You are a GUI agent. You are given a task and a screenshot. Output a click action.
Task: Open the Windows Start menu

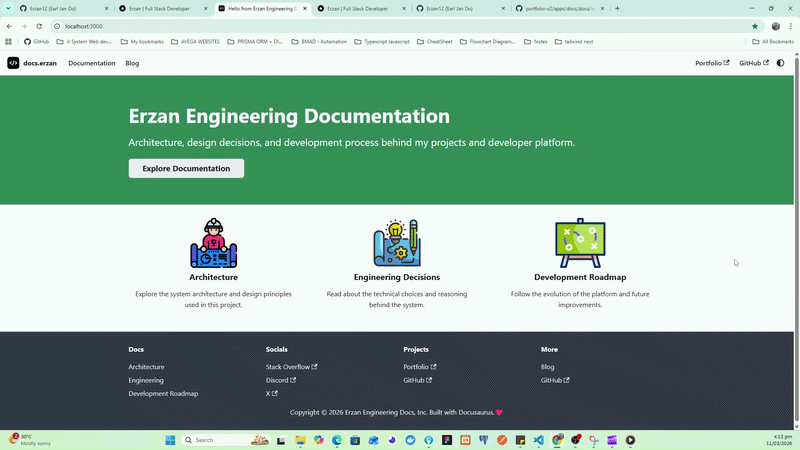(170, 440)
